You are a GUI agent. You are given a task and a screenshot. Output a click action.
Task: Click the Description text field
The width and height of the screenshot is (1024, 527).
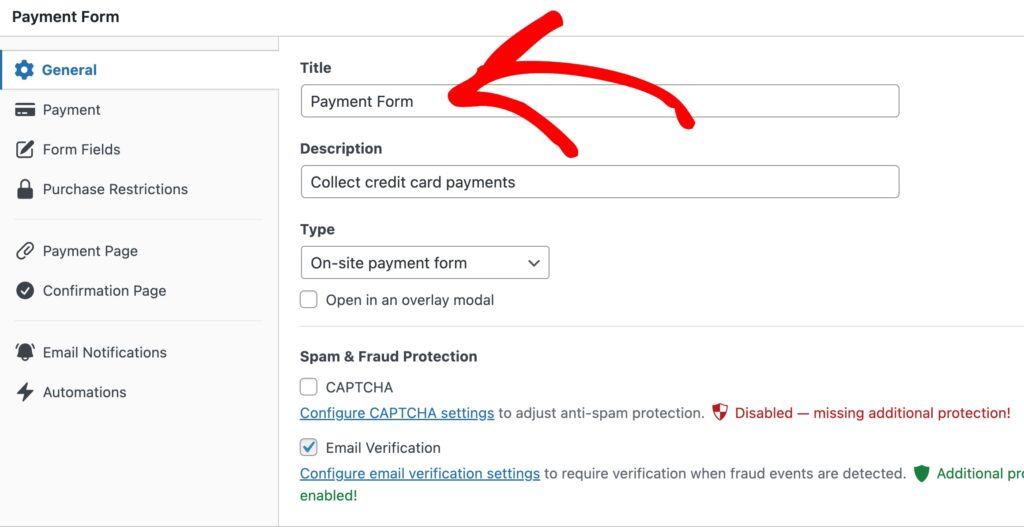(x=599, y=182)
